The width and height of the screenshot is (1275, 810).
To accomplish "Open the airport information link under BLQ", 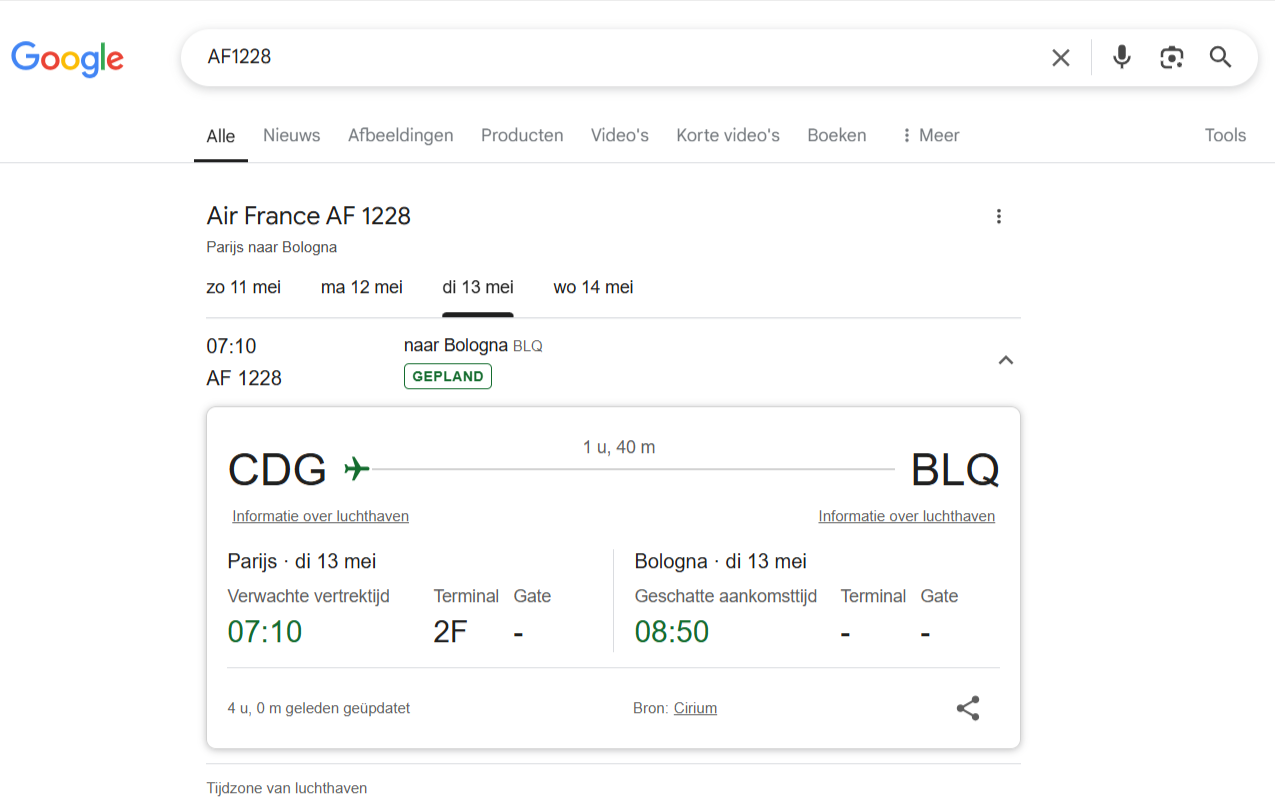I will click(907, 516).
